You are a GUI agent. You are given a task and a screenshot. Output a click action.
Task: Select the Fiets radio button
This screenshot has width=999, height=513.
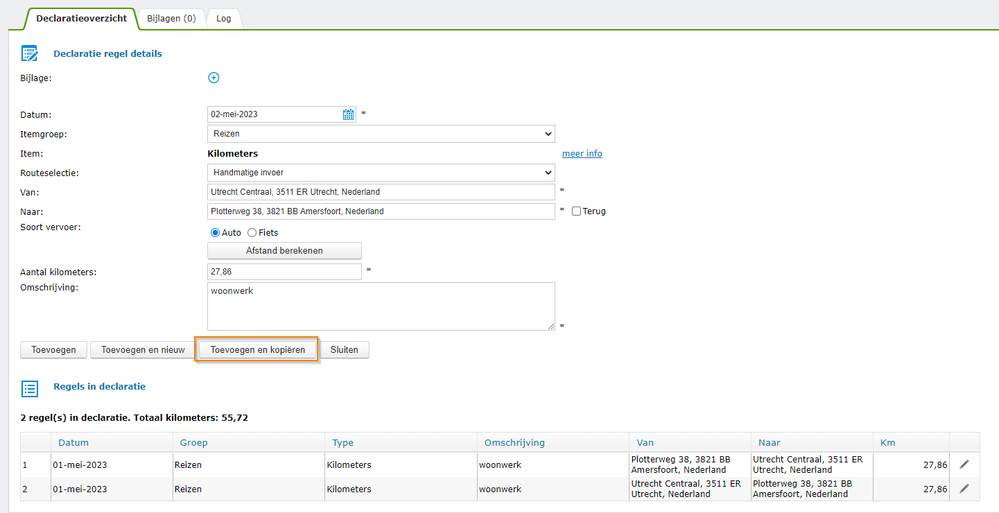[x=252, y=233]
